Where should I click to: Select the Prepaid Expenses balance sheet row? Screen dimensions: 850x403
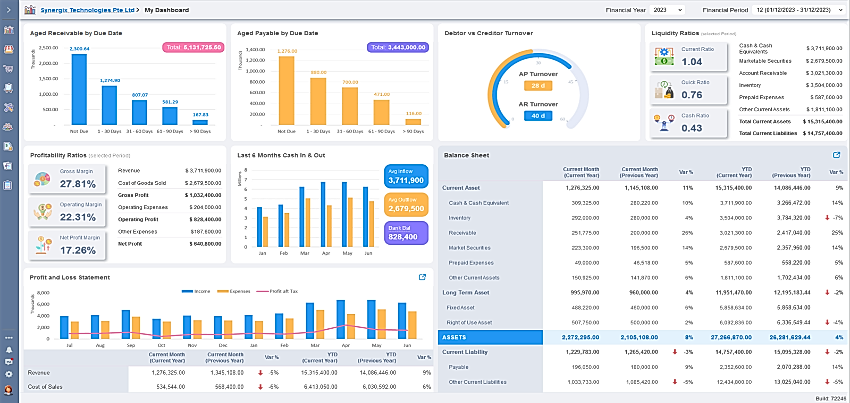point(643,263)
